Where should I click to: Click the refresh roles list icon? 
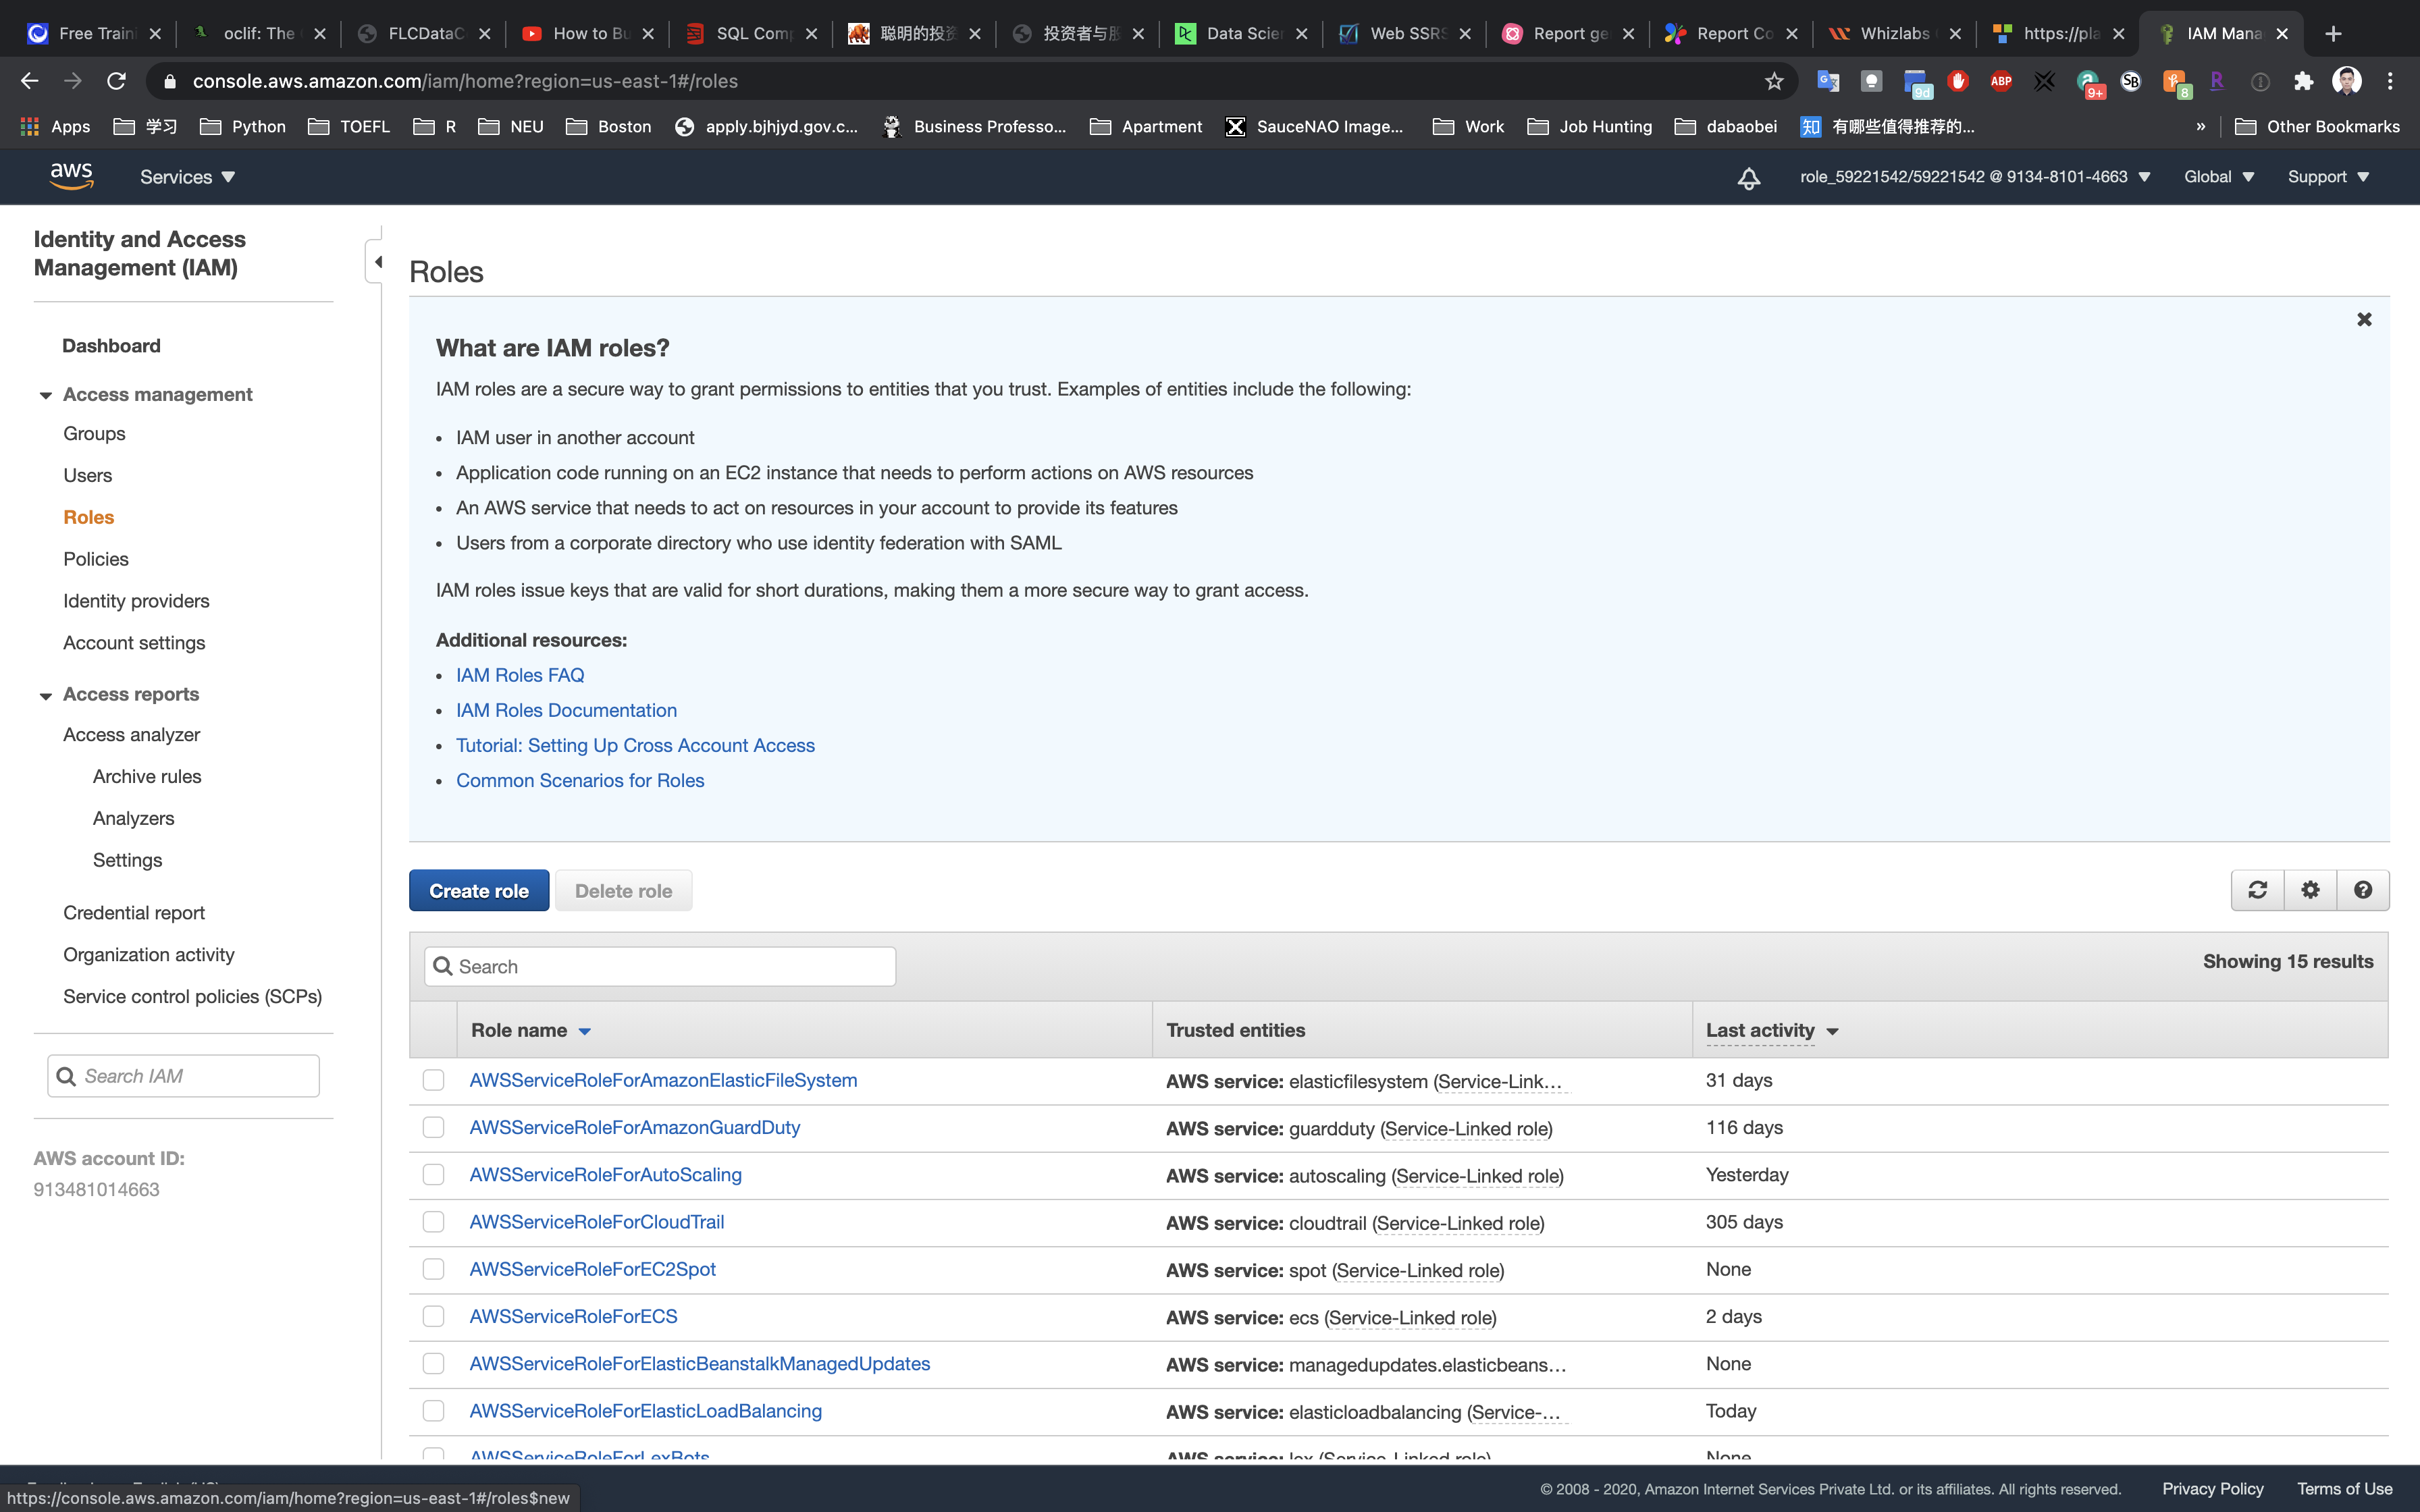click(2257, 890)
